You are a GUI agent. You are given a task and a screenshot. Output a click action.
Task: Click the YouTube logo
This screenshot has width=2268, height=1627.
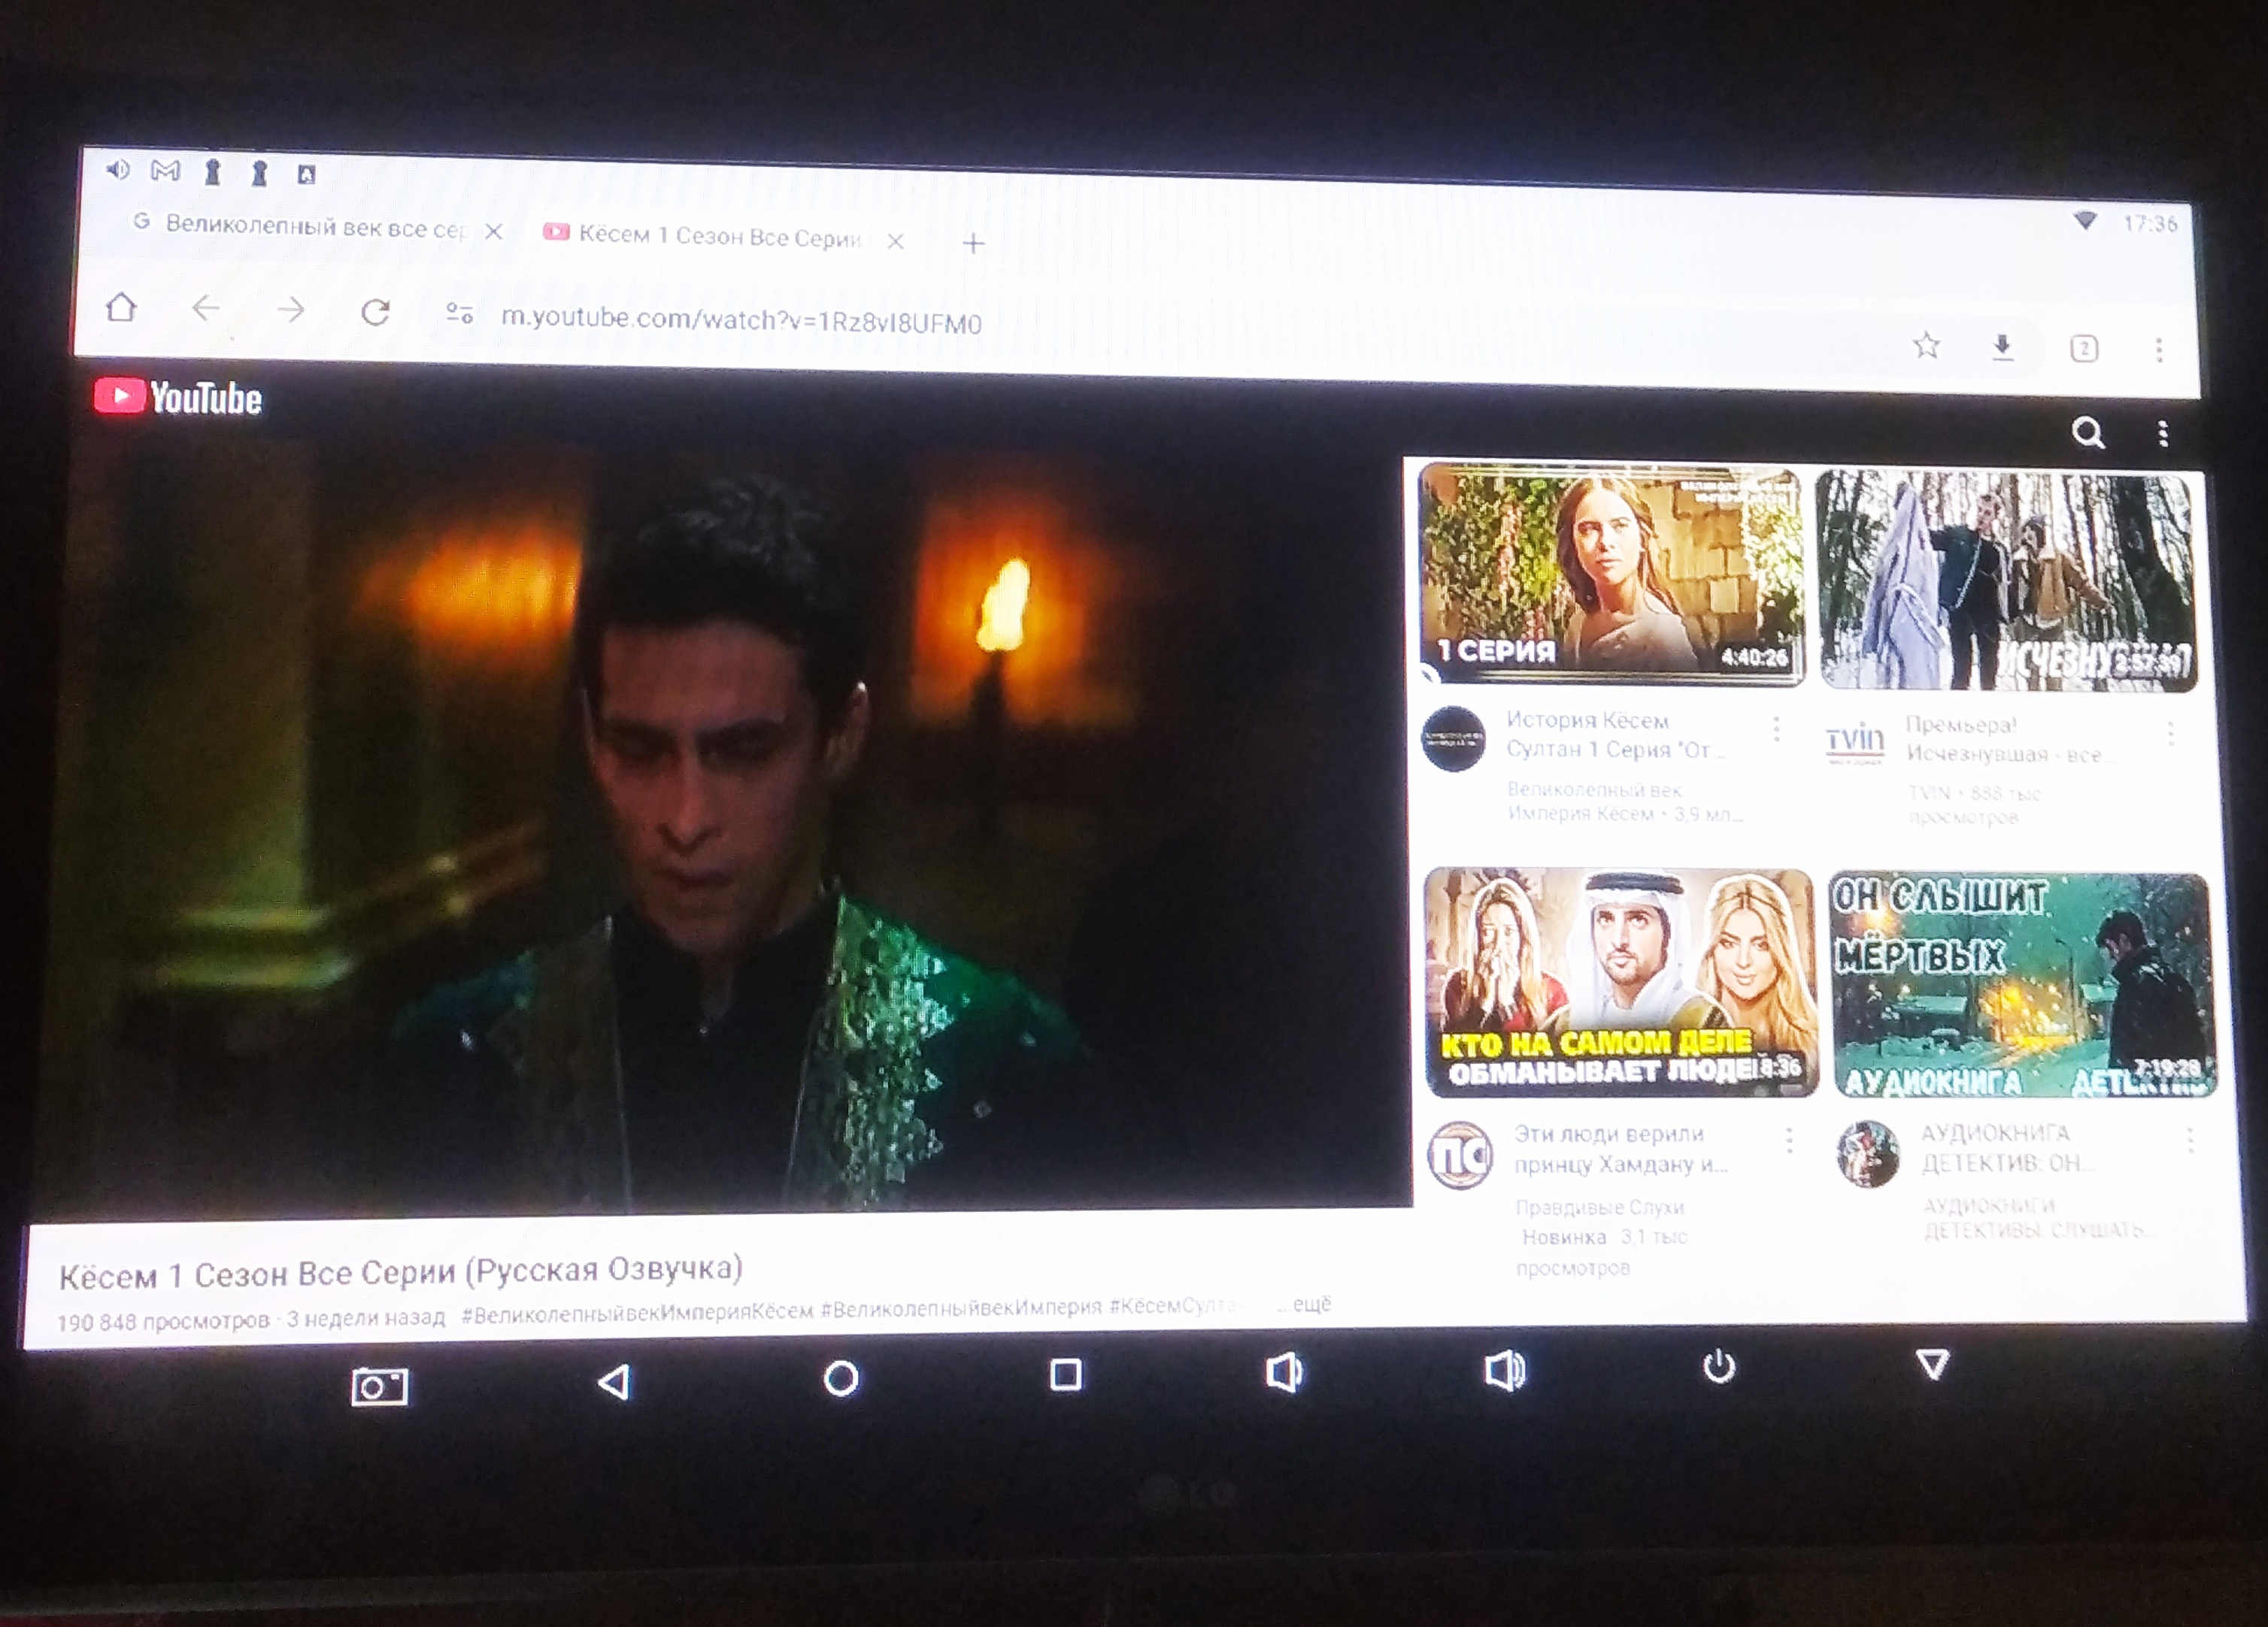[x=178, y=398]
